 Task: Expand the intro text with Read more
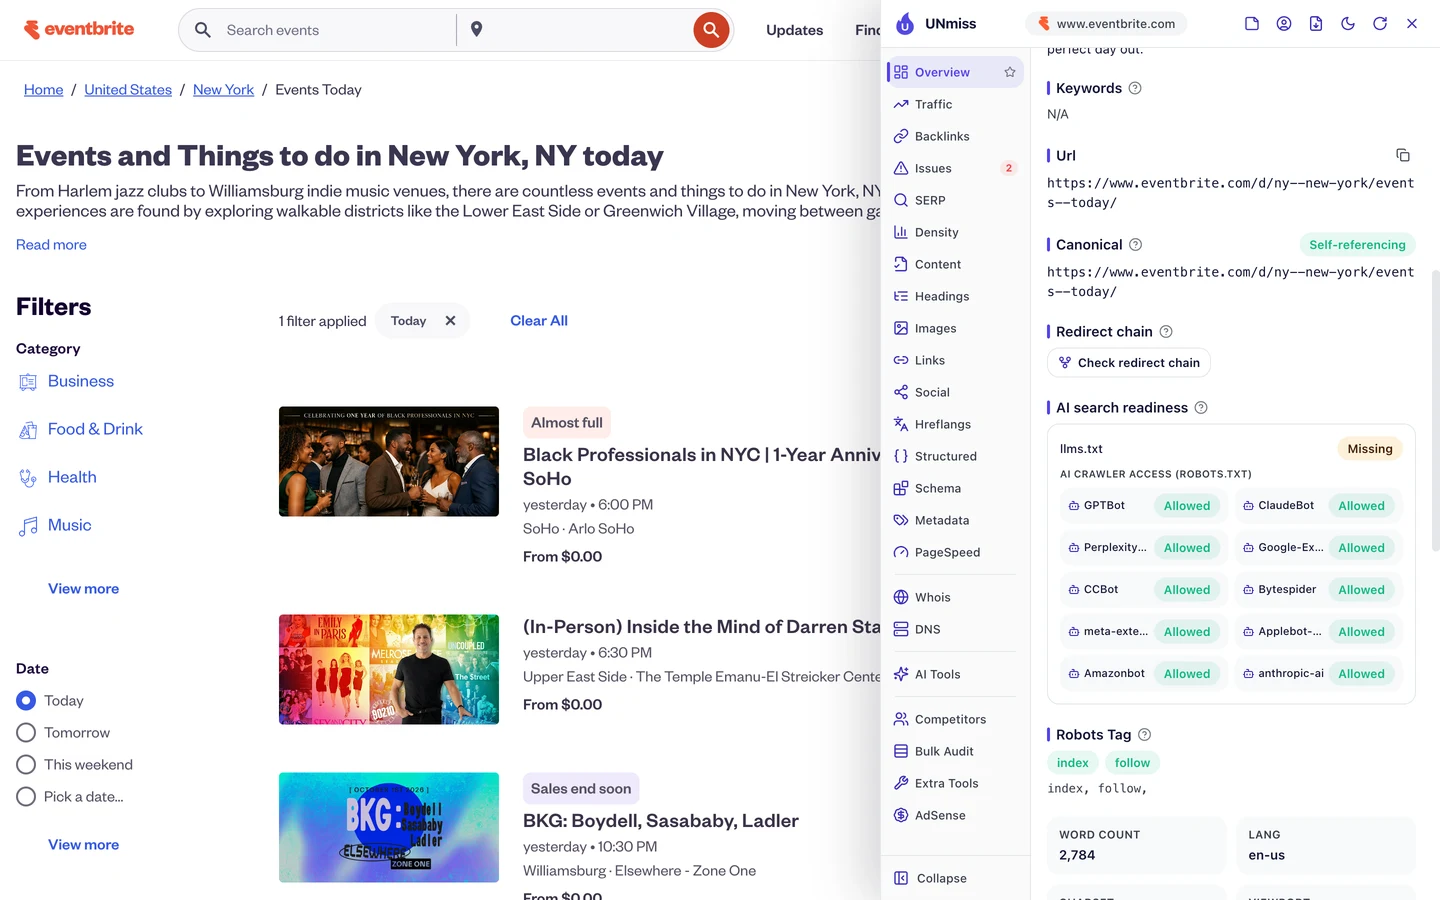pos(51,245)
